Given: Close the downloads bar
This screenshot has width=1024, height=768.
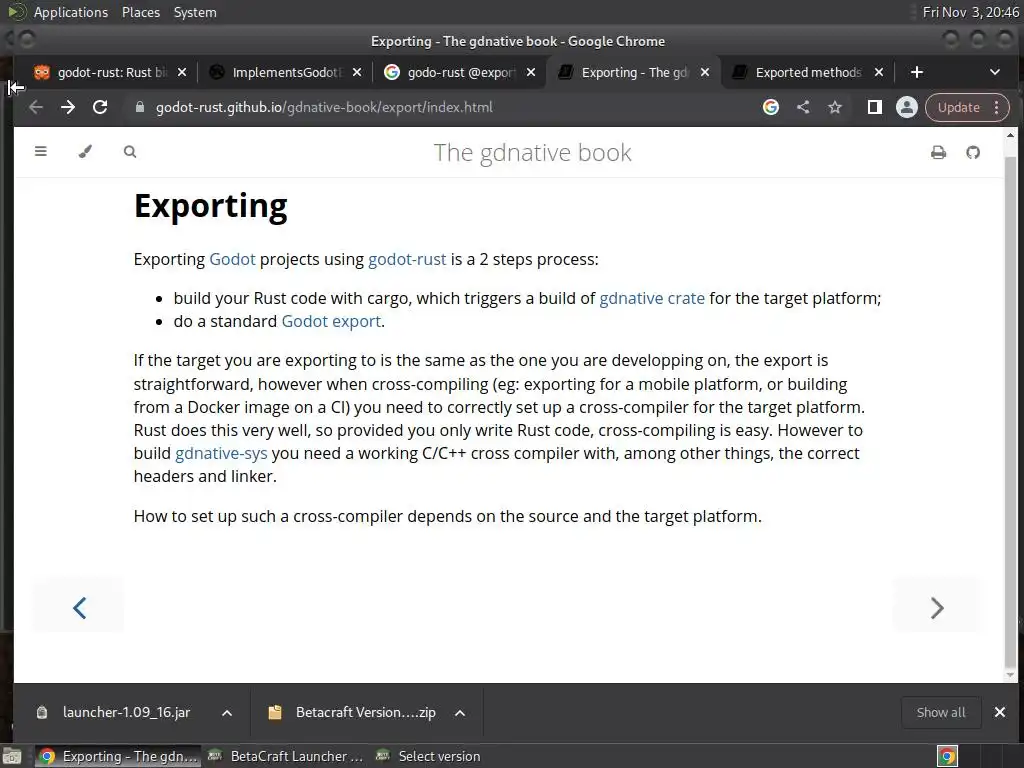Looking at the screenshot, I should coord(999,712).
